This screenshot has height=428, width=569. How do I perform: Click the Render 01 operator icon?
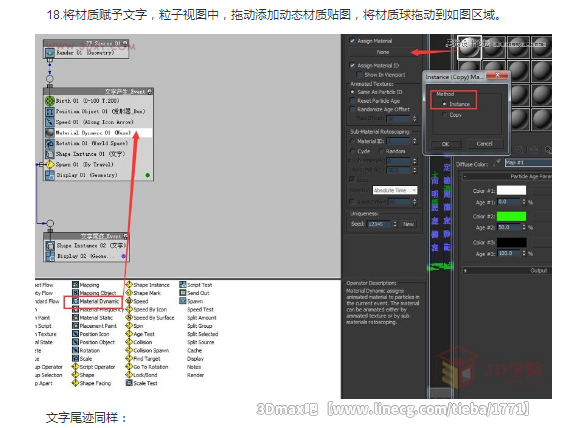(x=50, y=53)
